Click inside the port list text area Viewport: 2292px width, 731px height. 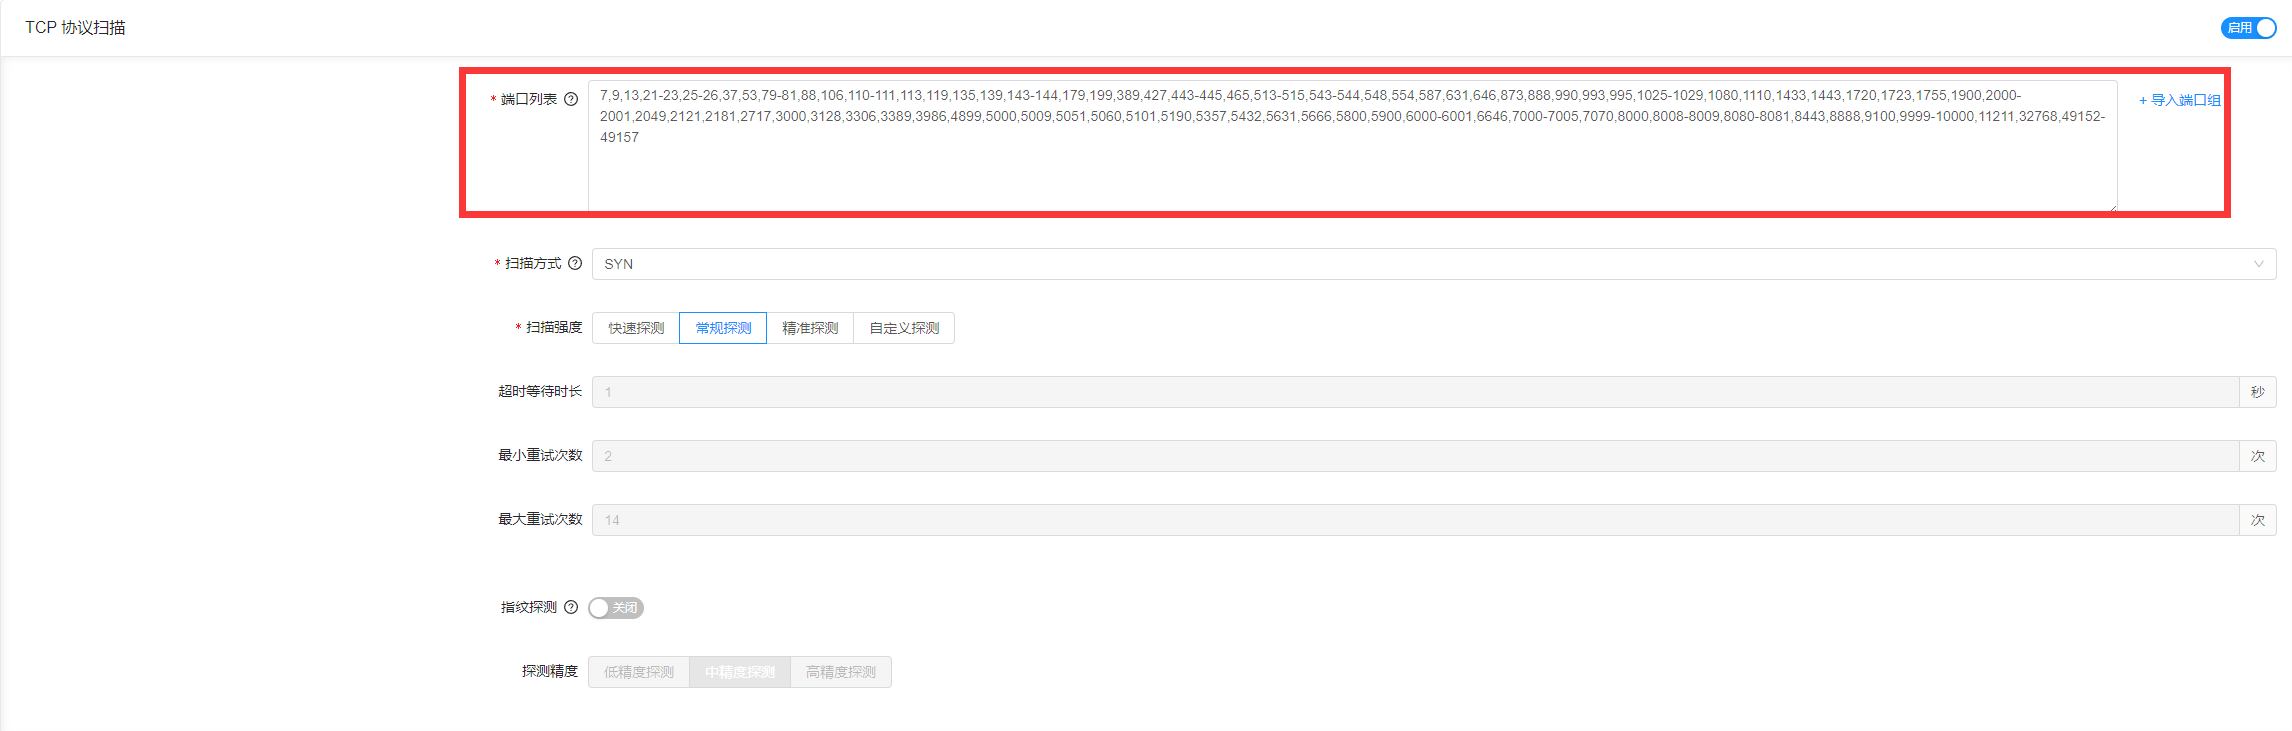pos(1352,170)
